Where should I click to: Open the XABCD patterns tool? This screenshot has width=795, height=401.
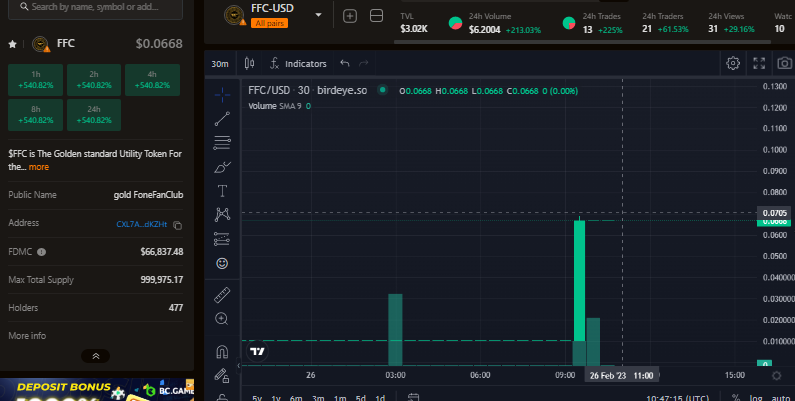click(x=222, y=215)
